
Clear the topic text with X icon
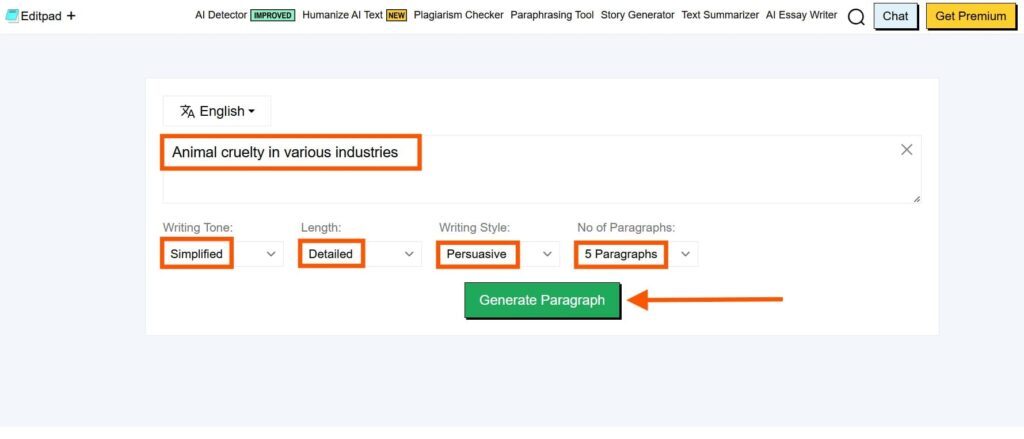[x=906, y=150]
